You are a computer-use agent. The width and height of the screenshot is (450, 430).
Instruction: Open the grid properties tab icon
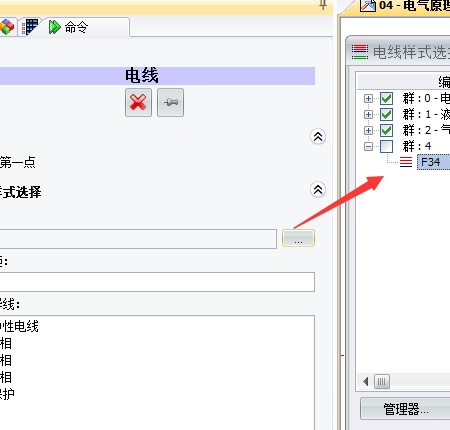(31, 27)
